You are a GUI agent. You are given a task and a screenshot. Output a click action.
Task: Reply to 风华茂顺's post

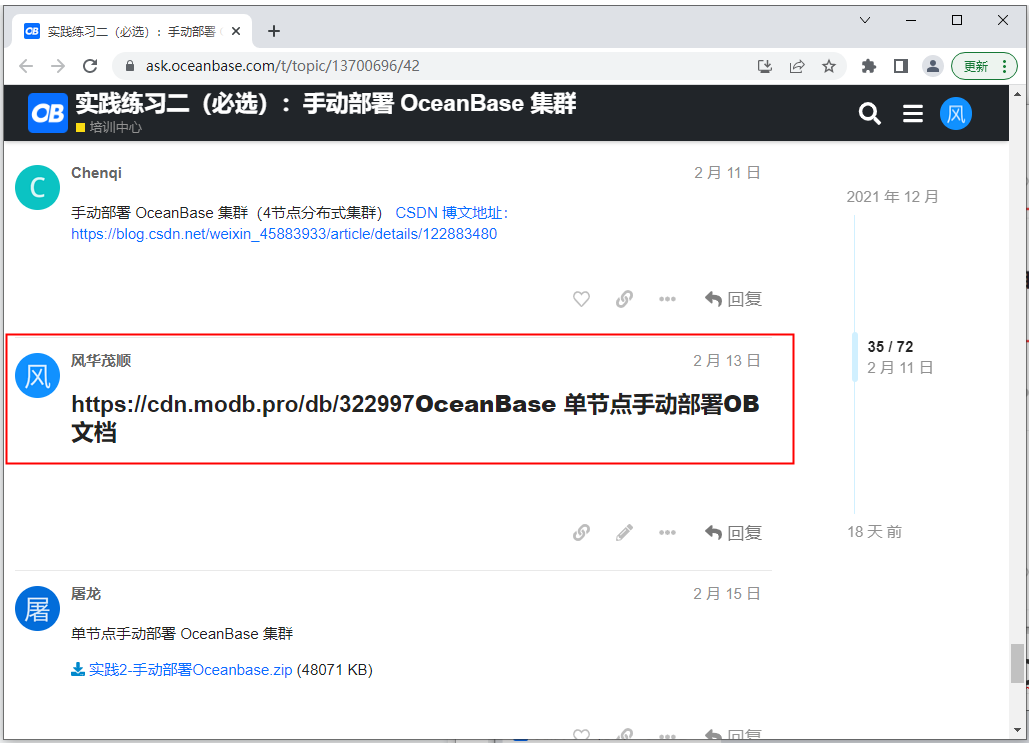[x=733, y=532]
